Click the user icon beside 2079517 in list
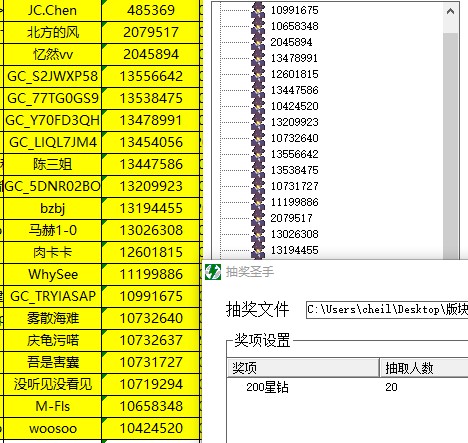The image size is (468, 443). tap(258, 218)
